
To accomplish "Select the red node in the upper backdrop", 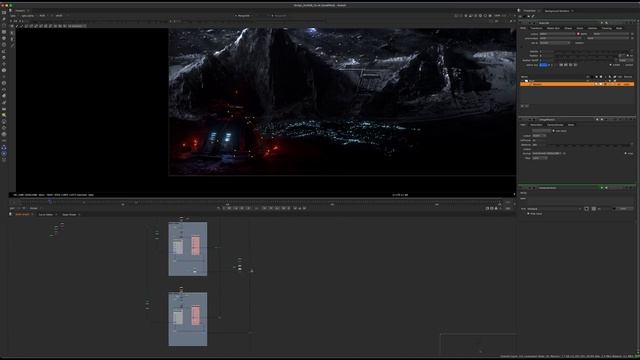I will 196,245.
